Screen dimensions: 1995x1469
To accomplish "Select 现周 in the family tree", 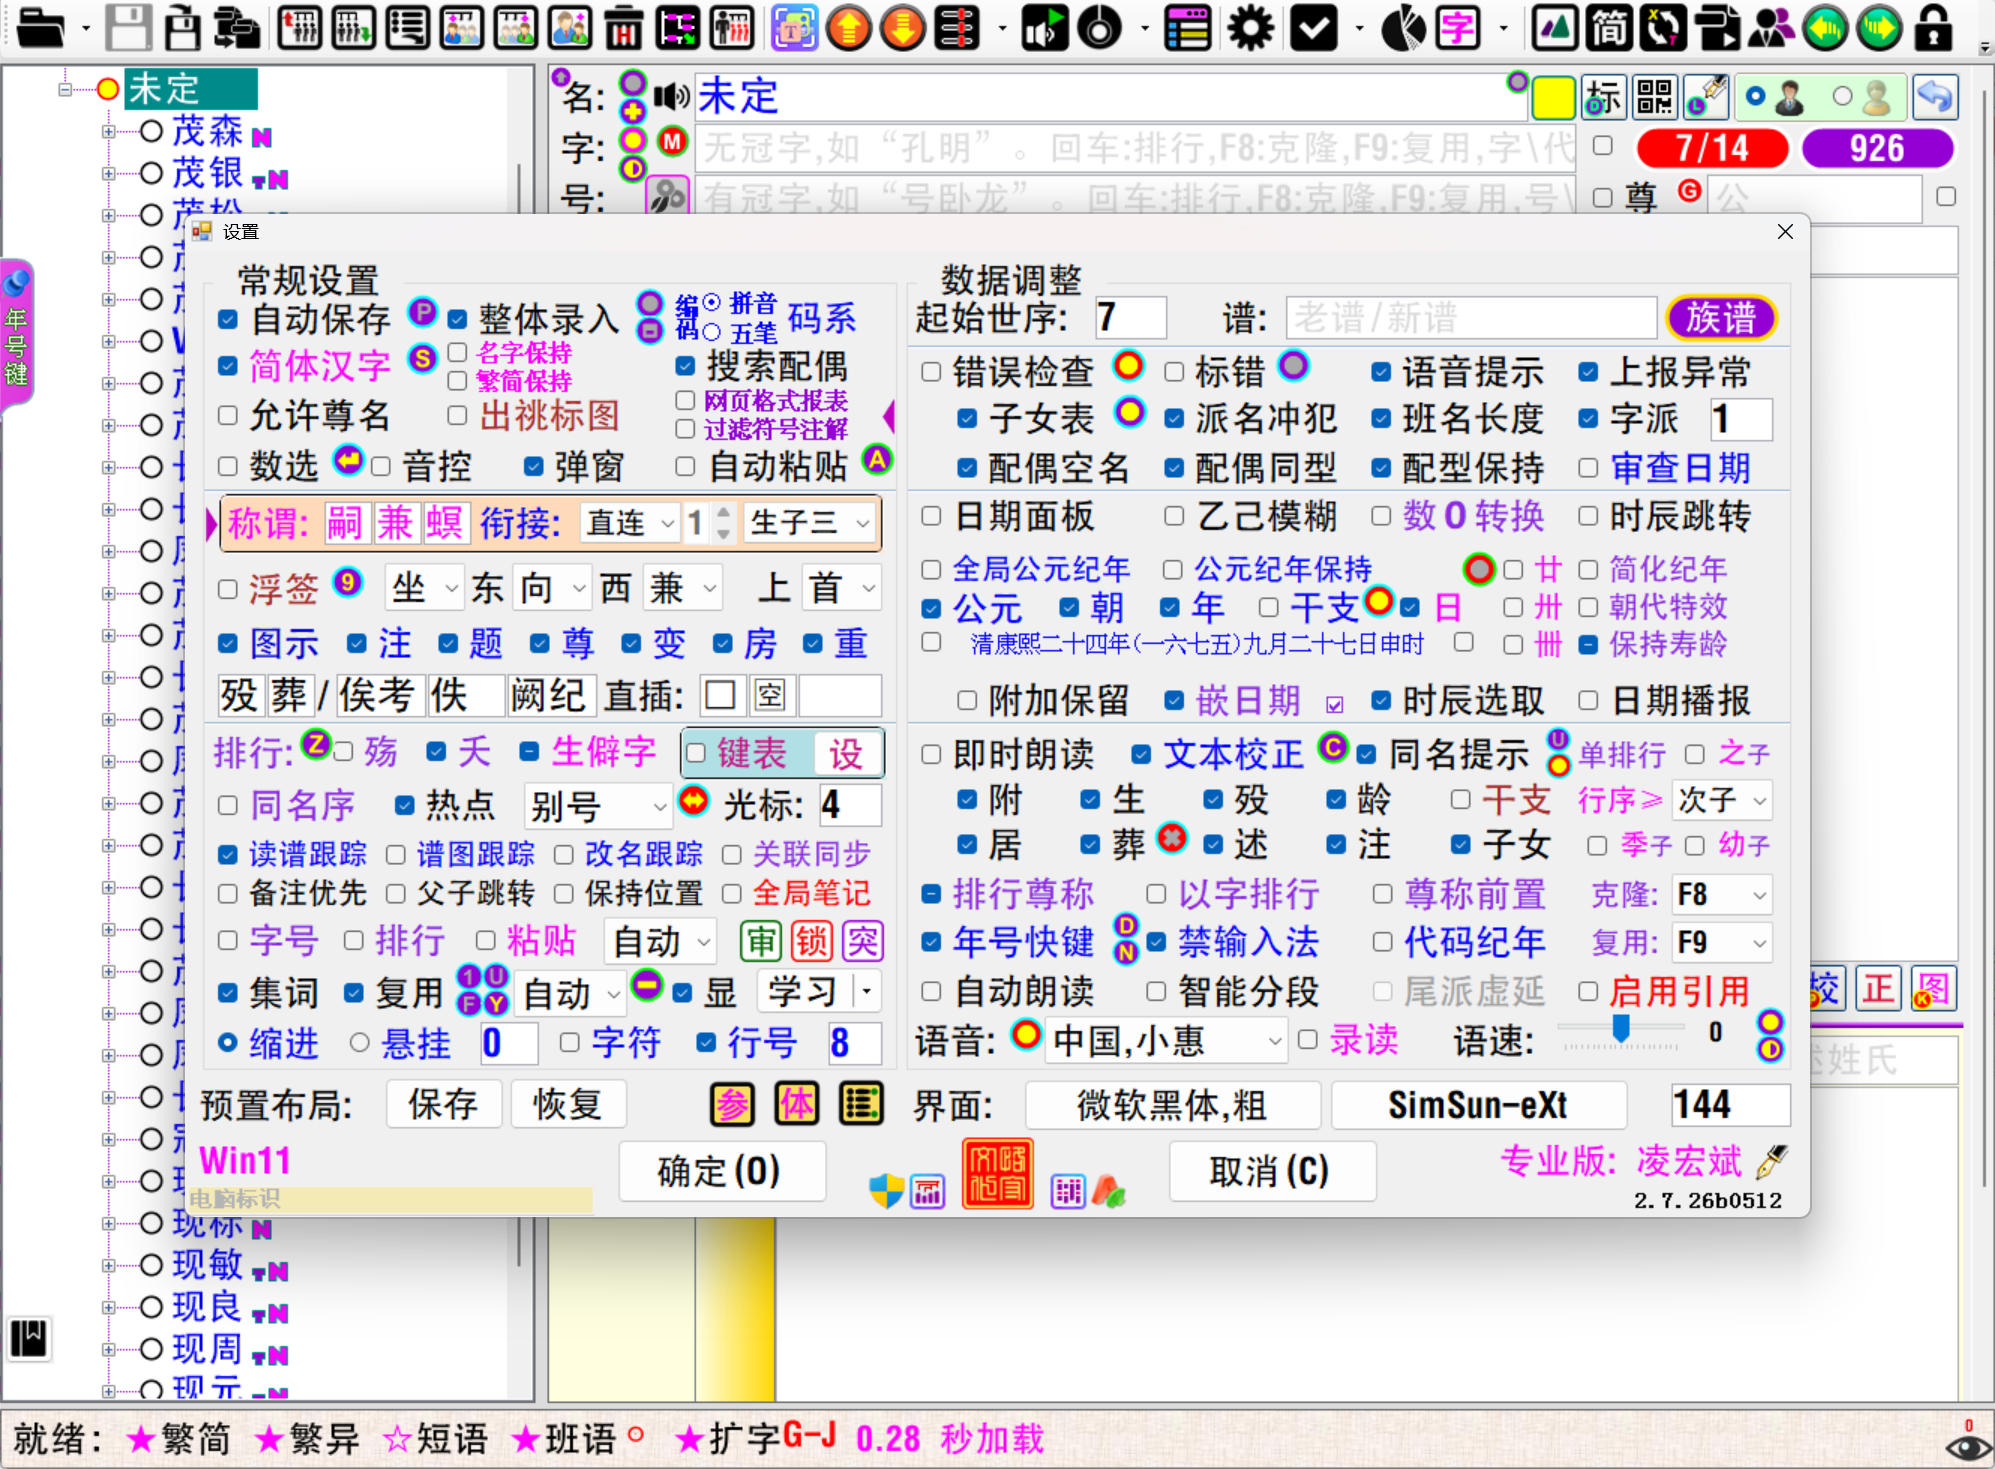I will click(x=207, y=1349).
